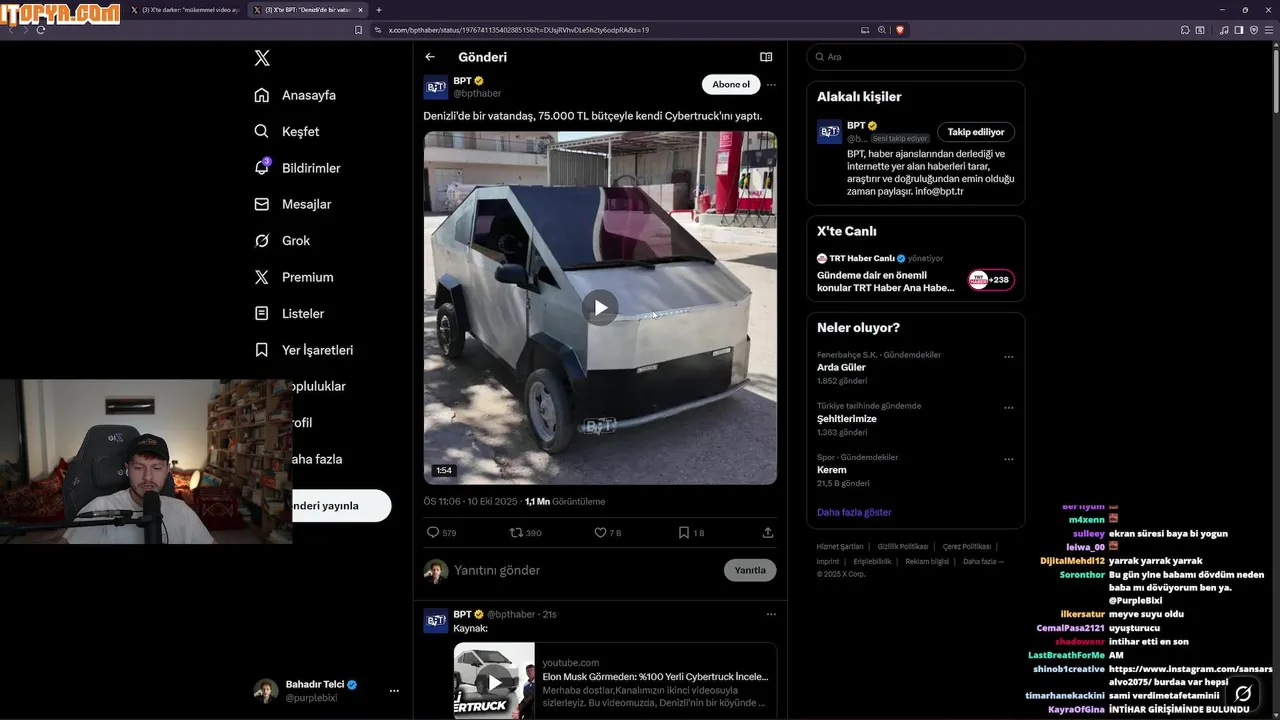
Task: Go to Anasayfa in the sidebar
Action: (x=295, y=95)
